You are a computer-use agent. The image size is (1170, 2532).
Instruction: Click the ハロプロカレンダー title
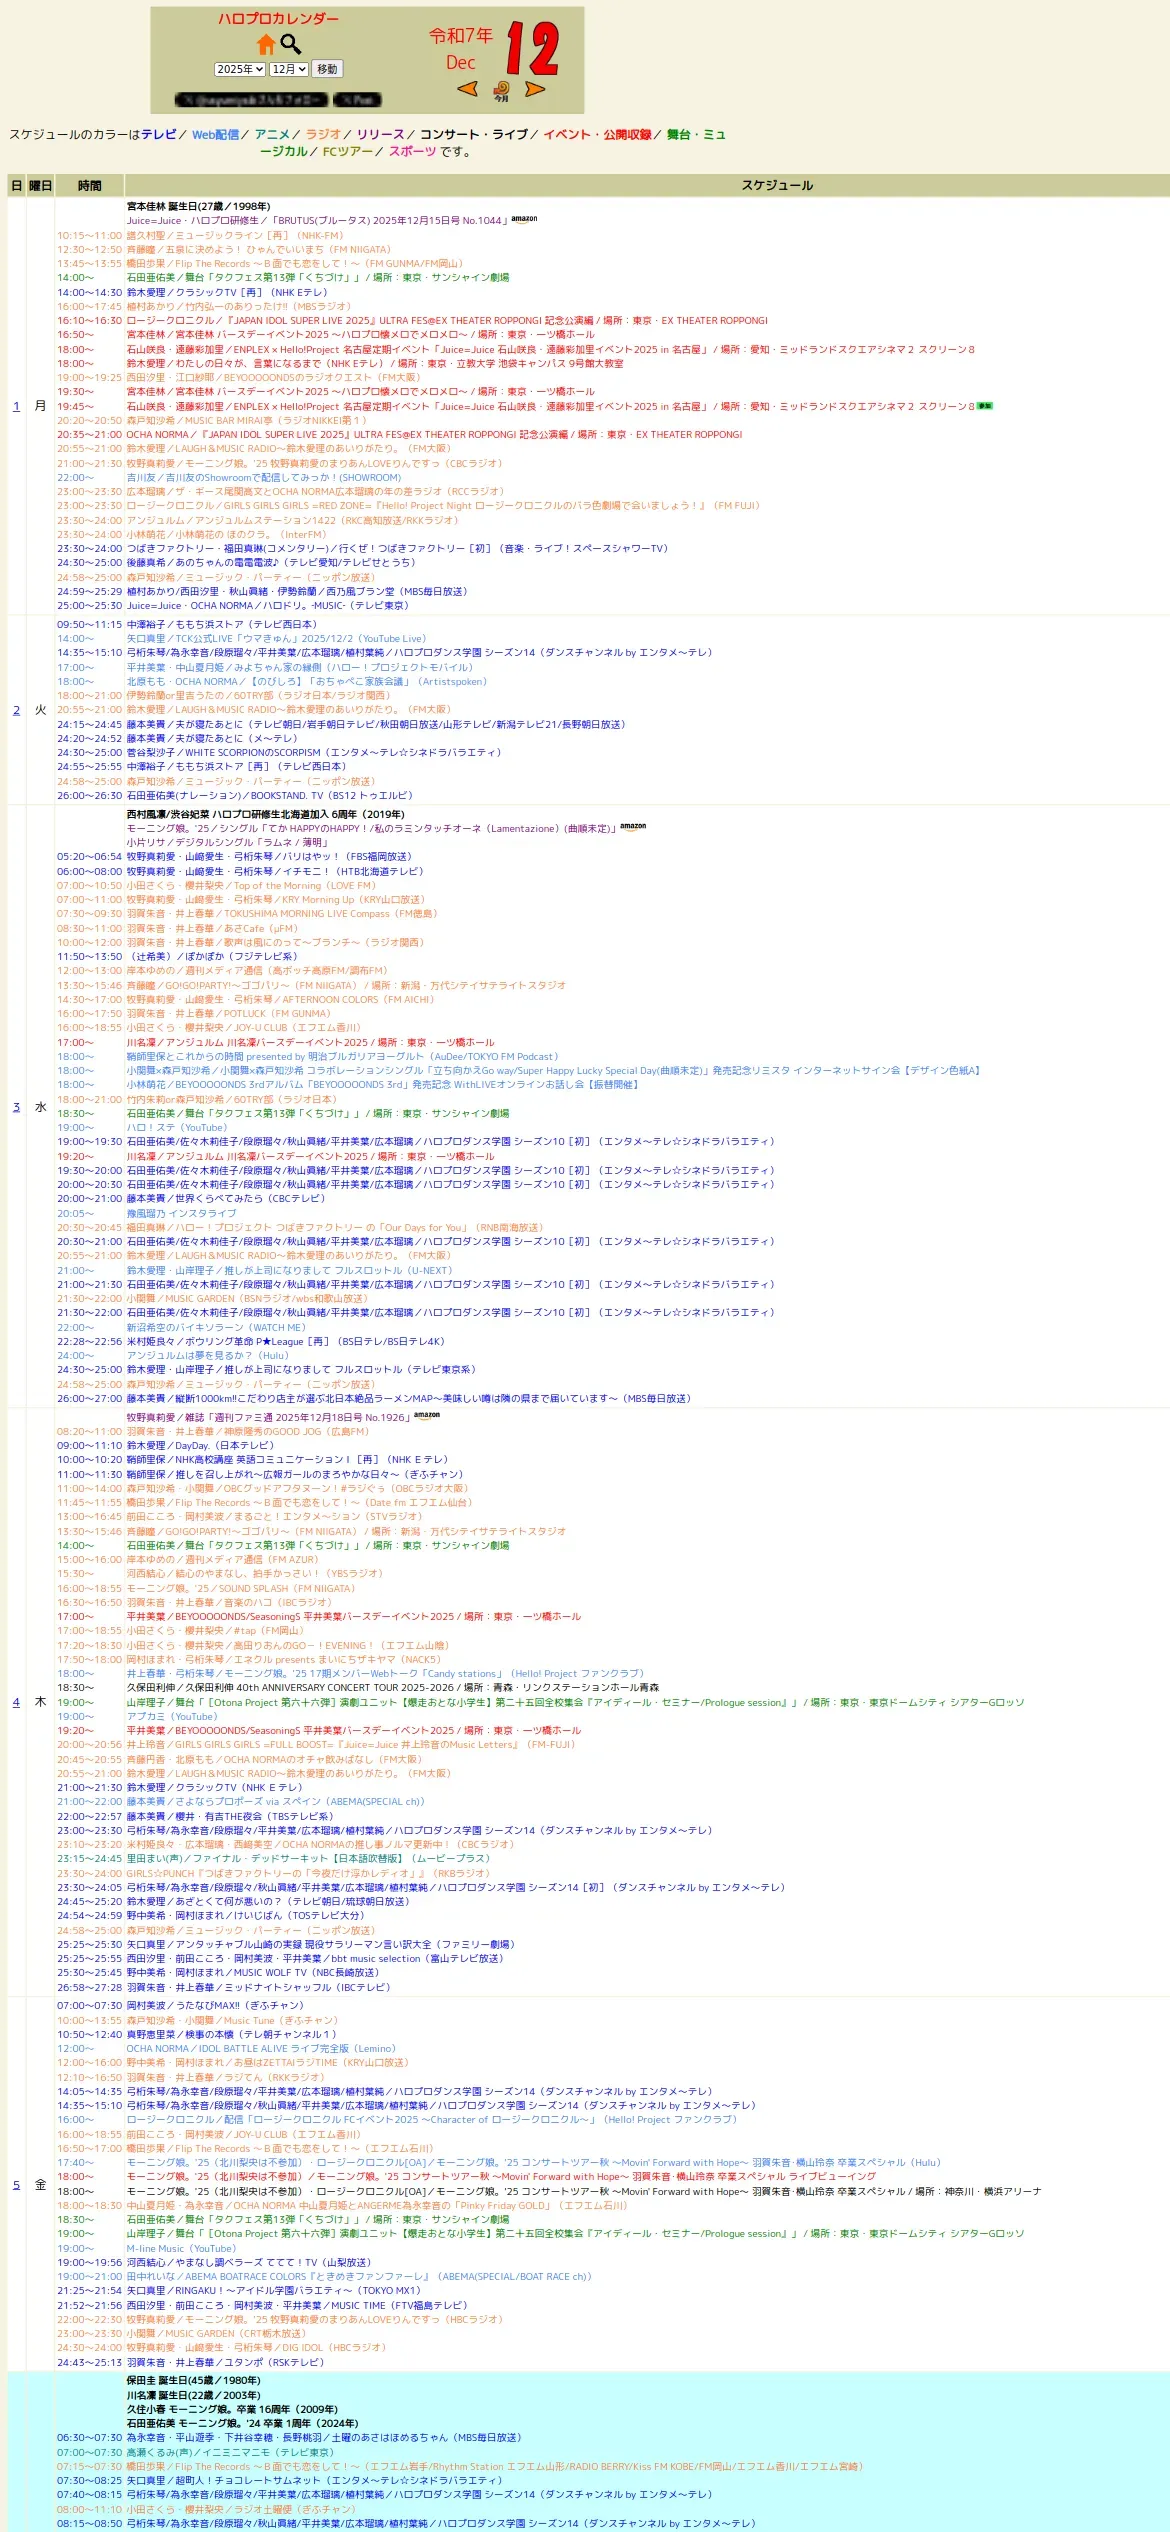click(278, 19)
